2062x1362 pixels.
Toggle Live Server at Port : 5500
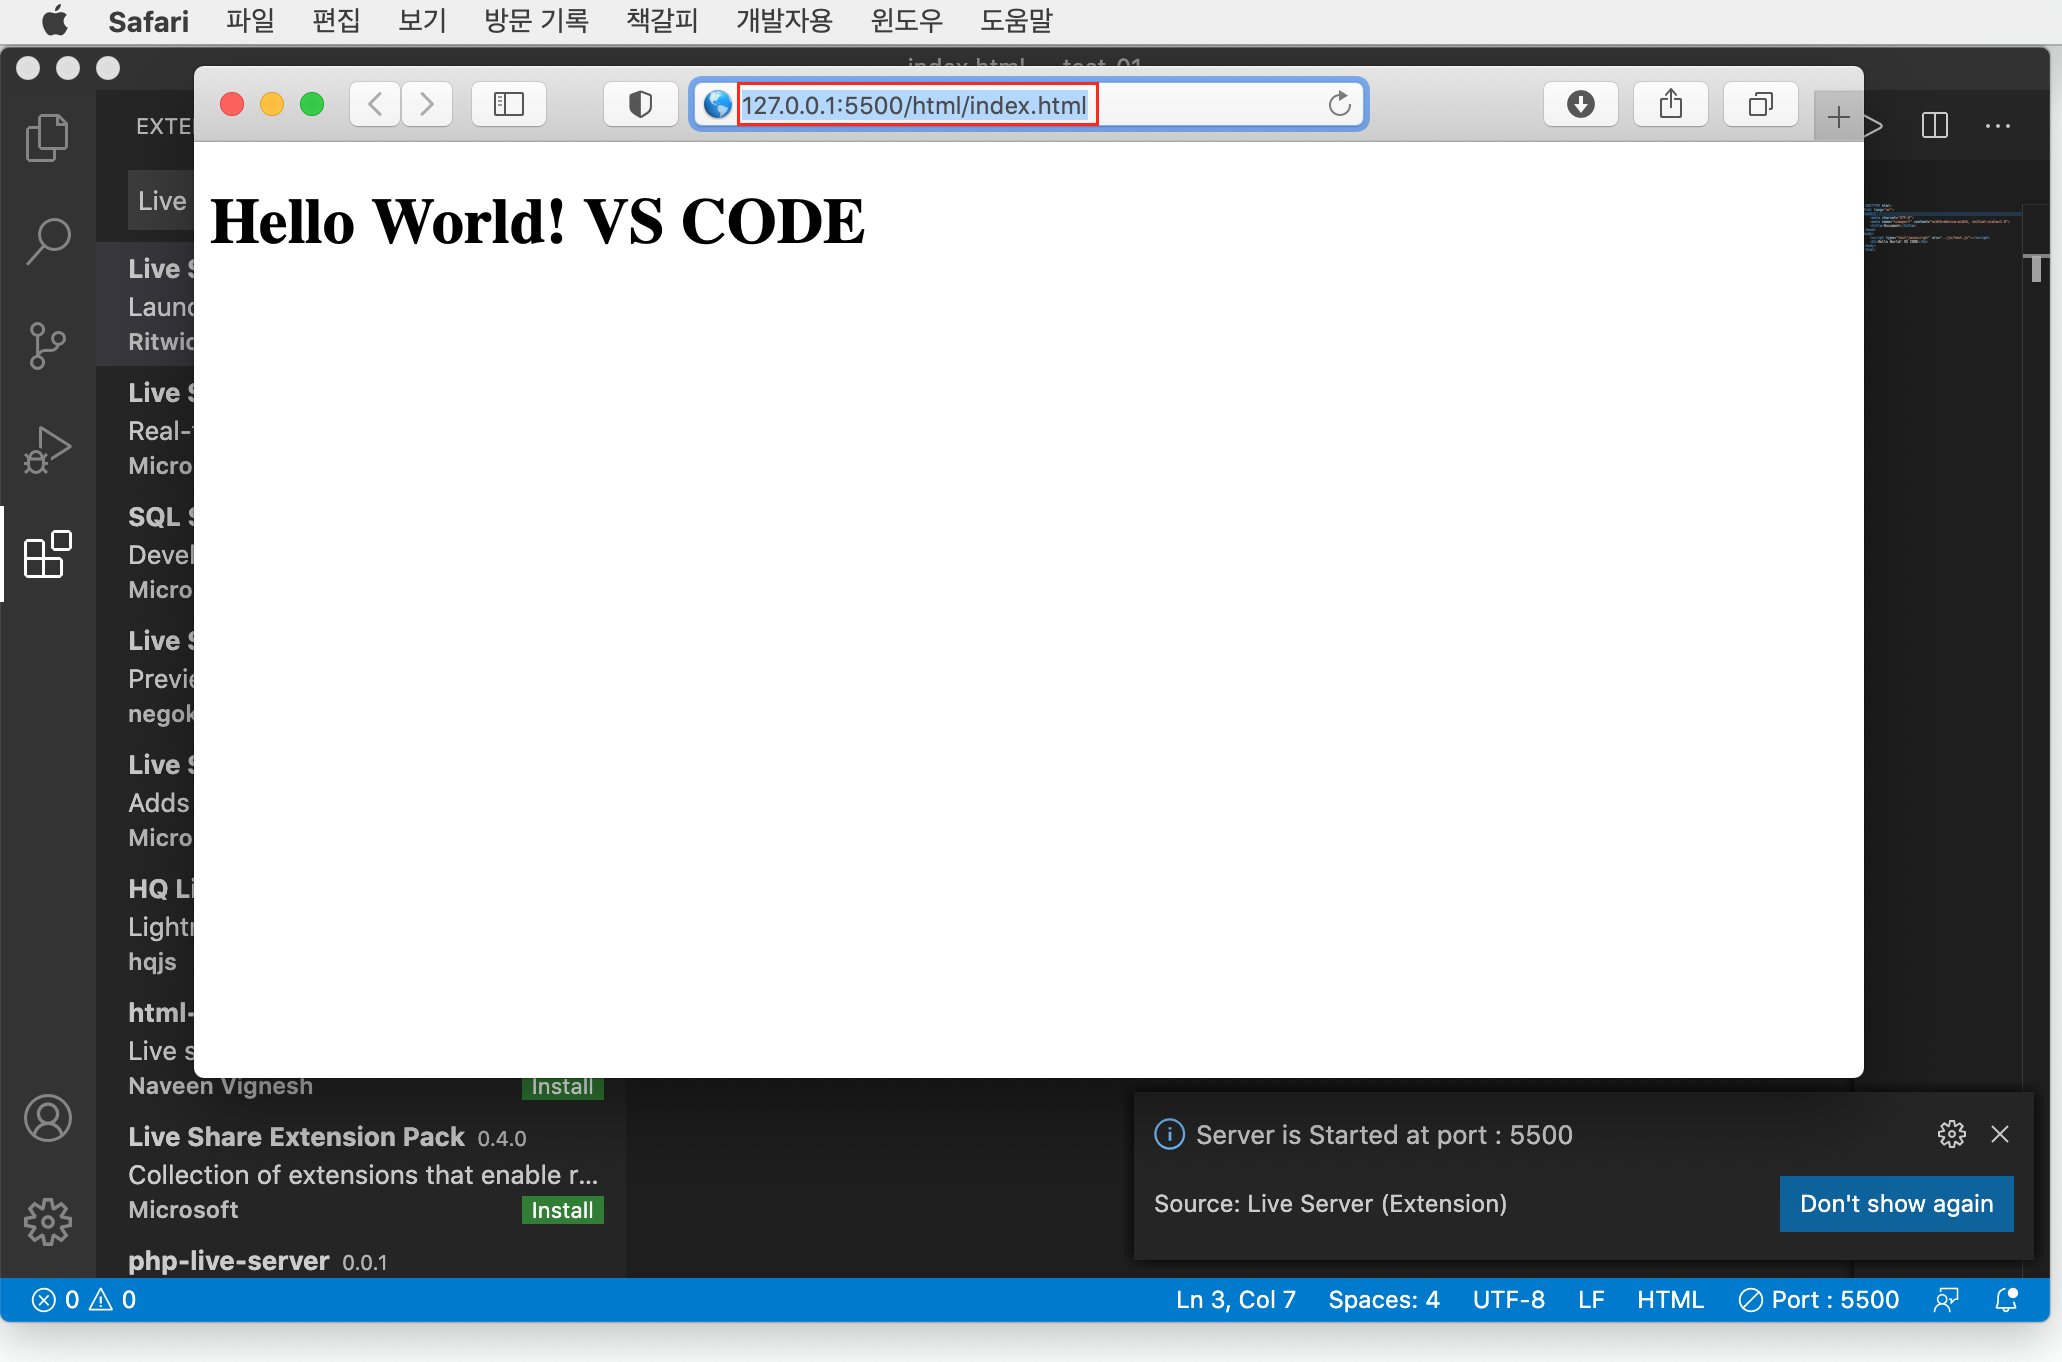pos(1819,1299)
